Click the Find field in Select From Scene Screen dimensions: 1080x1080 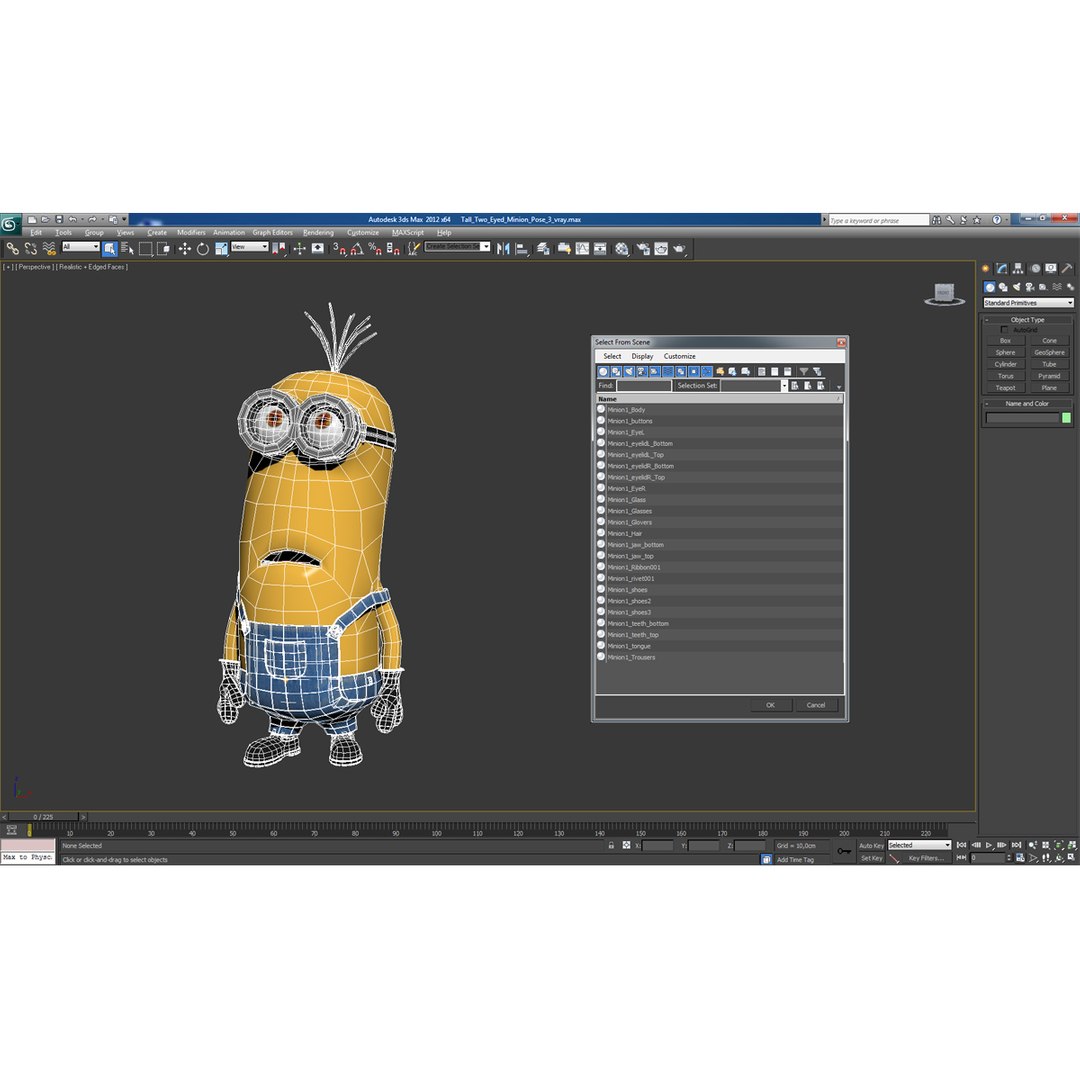643,386
